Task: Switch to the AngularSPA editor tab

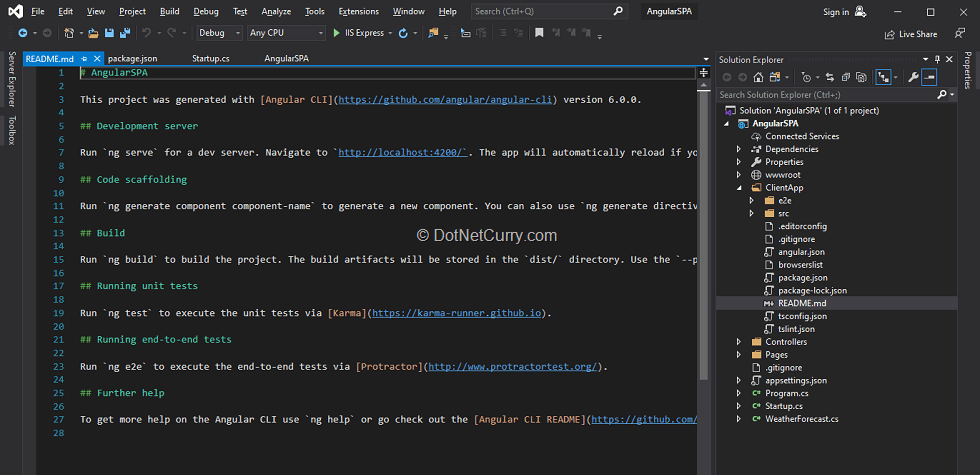Action: (x=286, y=59)
